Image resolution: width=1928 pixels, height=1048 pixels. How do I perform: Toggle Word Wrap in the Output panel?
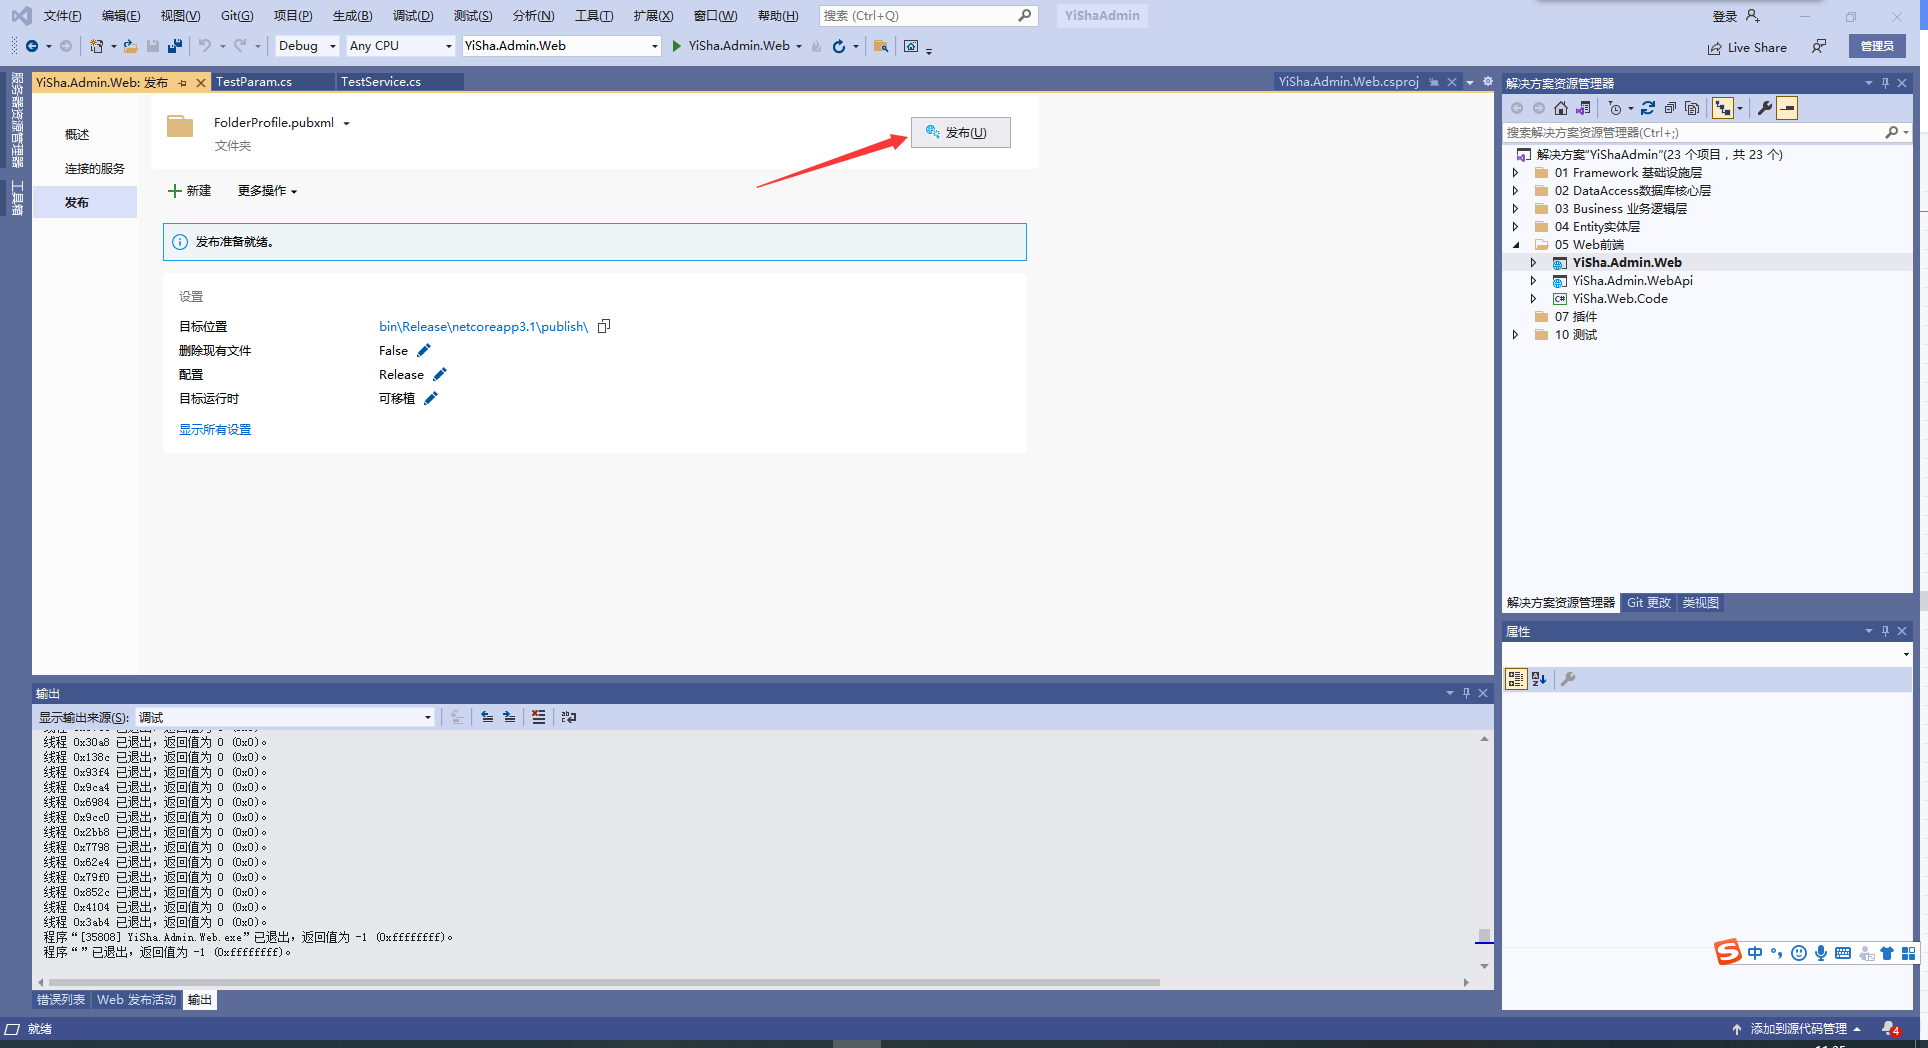[569, 717]
